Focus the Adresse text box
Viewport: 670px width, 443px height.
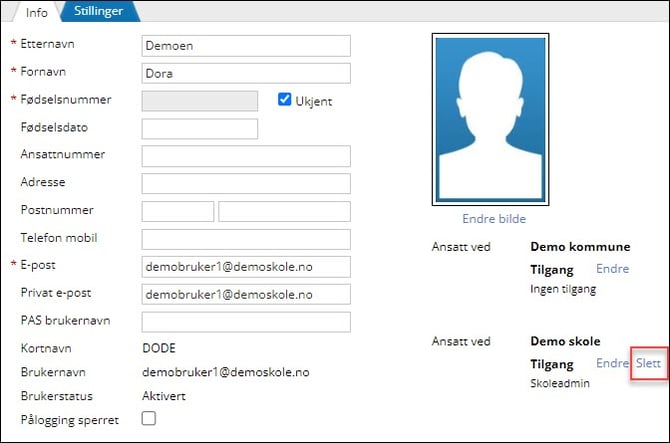246,183
